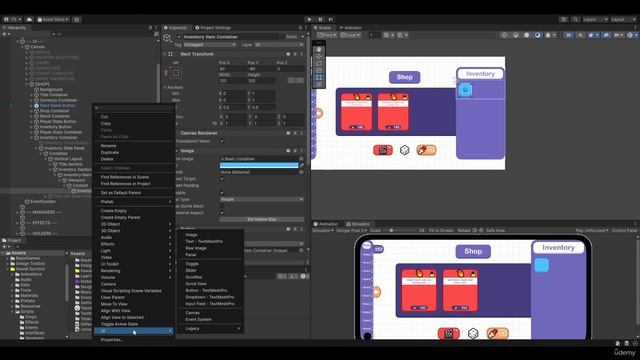
Task: Open the Image Type dropdown set to Simple
Action: click(262, 199)
